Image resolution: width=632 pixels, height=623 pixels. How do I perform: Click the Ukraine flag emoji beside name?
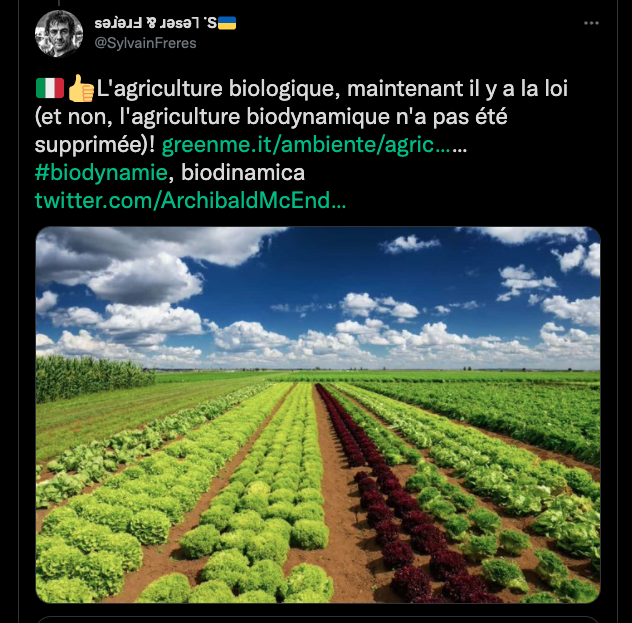227,23
